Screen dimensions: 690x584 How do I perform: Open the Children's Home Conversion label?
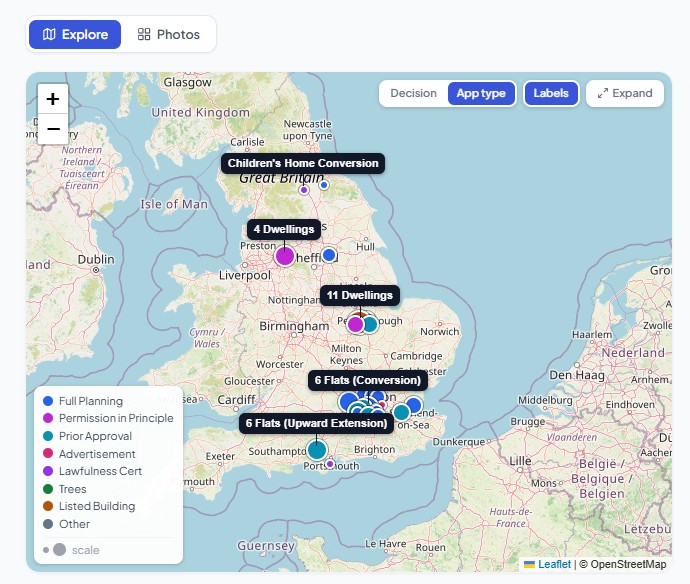pos(303,163)
